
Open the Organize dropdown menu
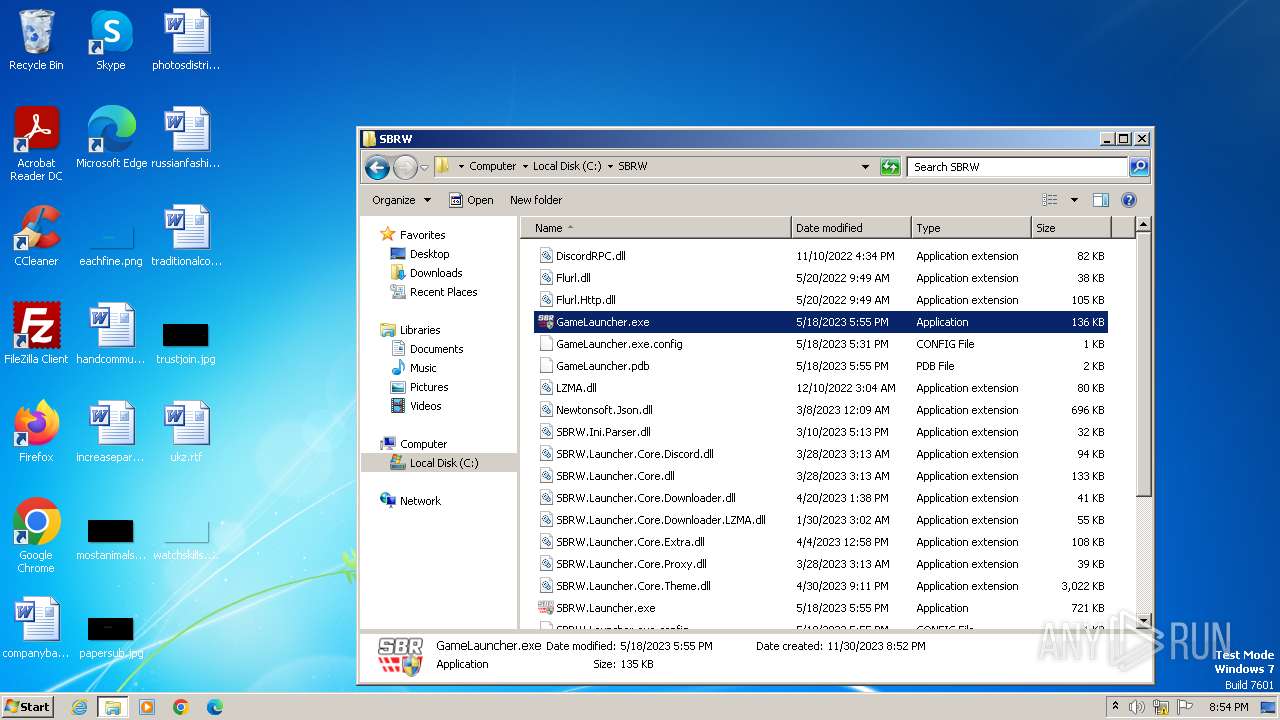tap(402, 200)
